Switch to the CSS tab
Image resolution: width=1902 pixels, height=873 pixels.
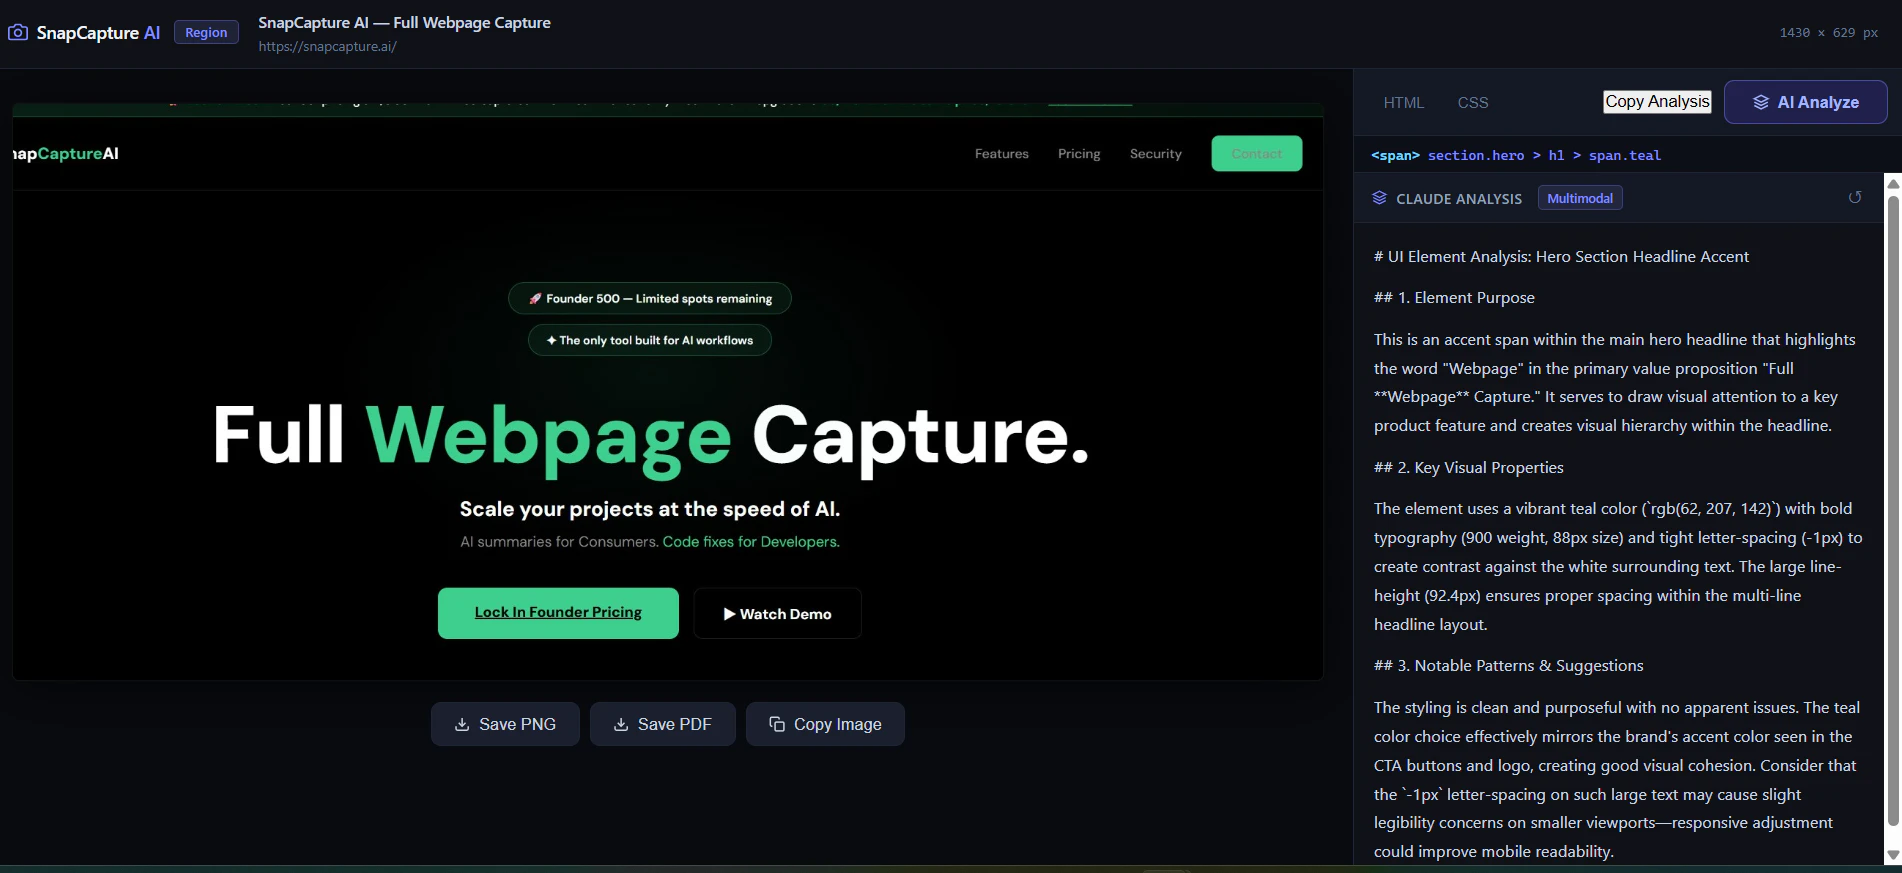[1473, 102]
